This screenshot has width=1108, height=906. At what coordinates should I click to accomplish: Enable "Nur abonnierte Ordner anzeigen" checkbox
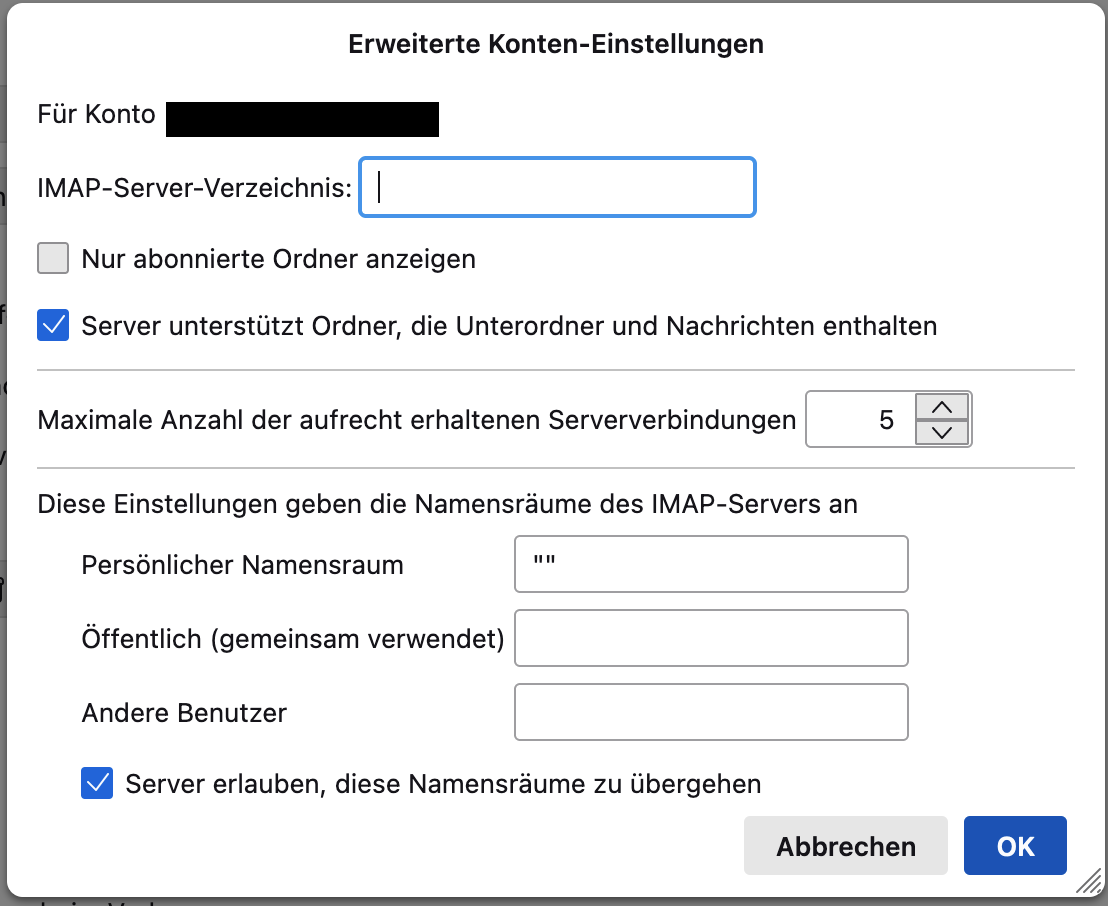tap(53, 259)
